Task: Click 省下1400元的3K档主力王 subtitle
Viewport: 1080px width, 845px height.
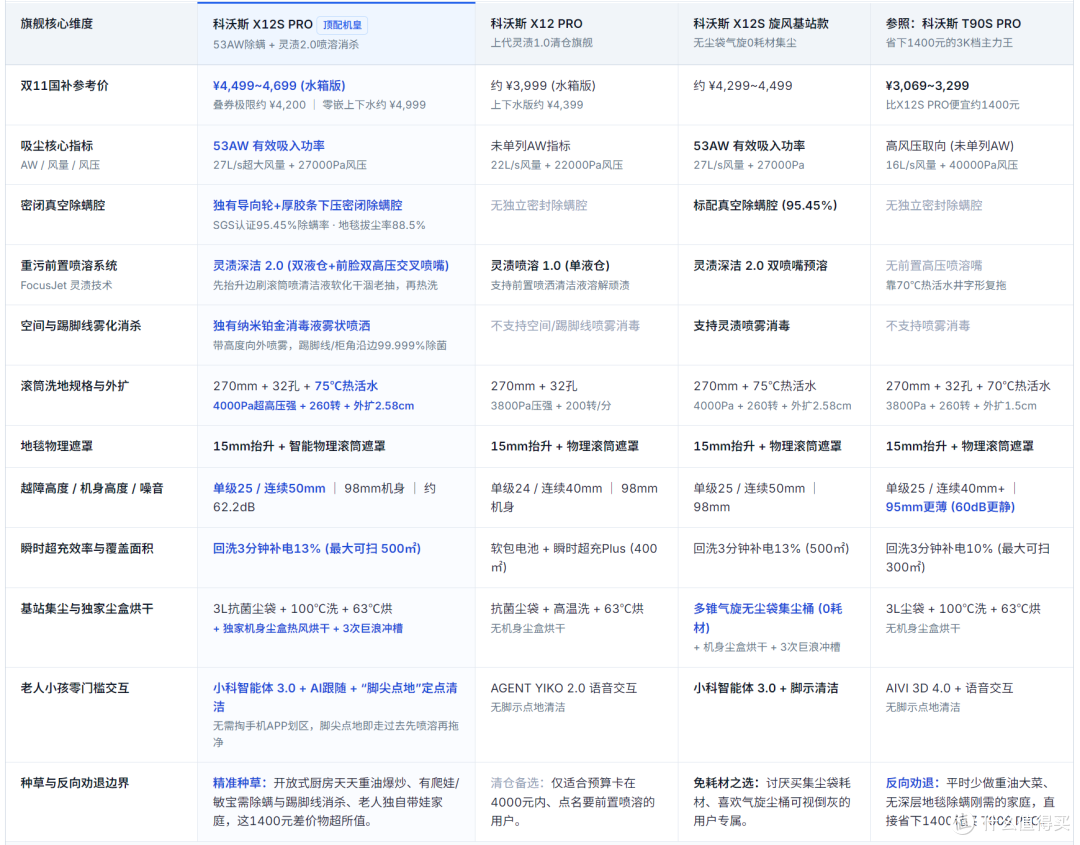Action: click(x=949, y=43)
